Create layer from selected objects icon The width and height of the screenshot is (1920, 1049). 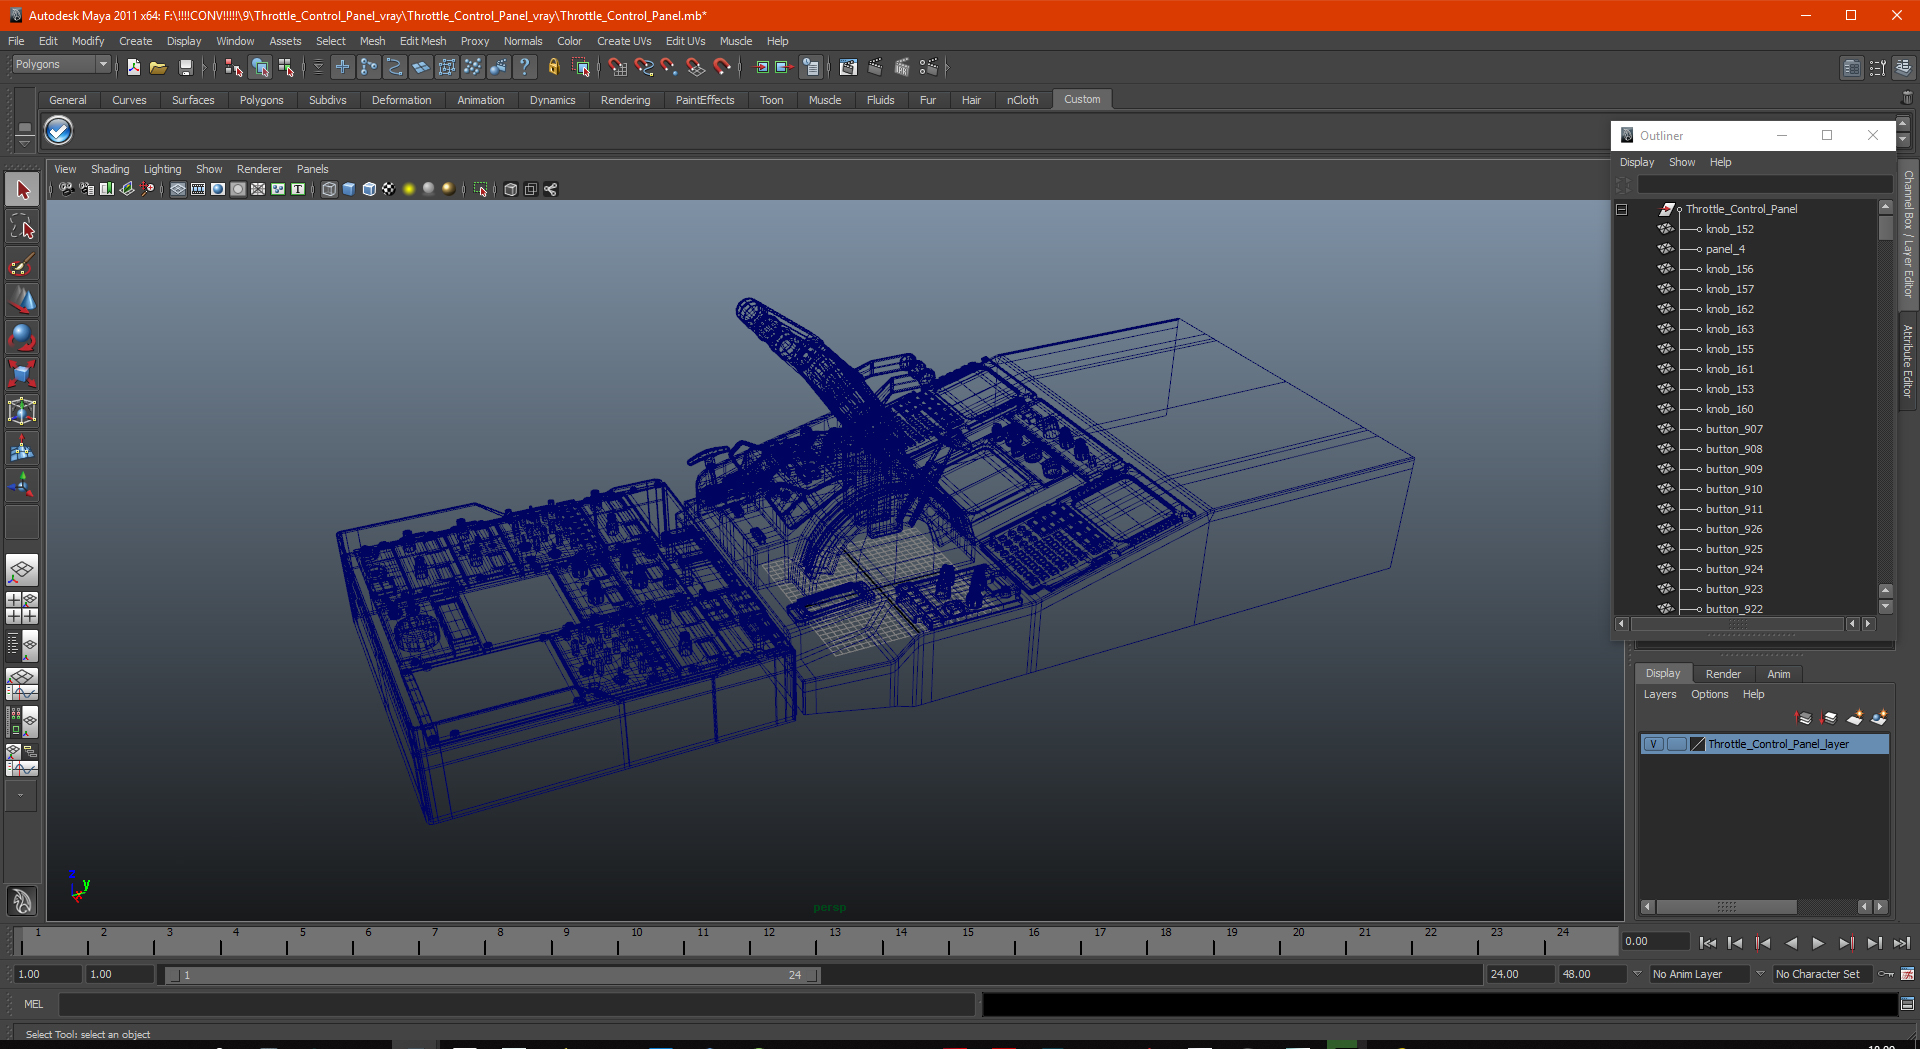tap(1880, 718)
